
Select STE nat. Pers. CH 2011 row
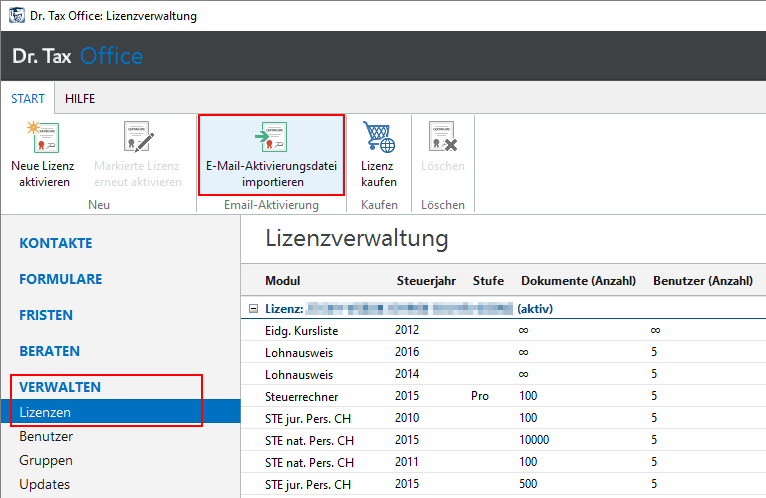(503, 462)
